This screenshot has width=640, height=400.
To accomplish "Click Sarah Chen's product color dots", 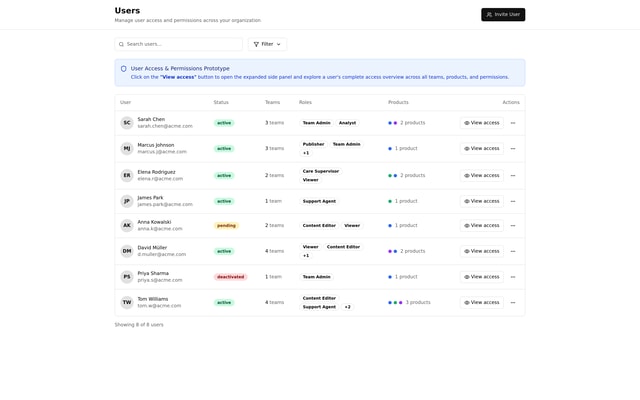I will pos(392,123).
